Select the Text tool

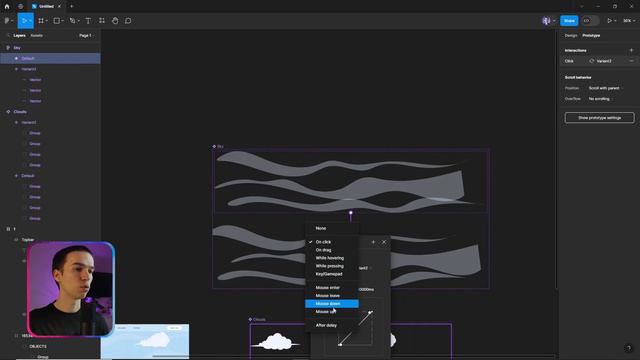(x=88, y=21)
